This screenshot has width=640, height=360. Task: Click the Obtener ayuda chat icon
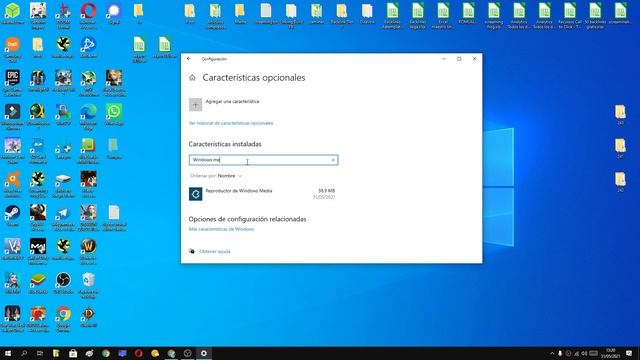pyautogui.click(x=192, y=251)
